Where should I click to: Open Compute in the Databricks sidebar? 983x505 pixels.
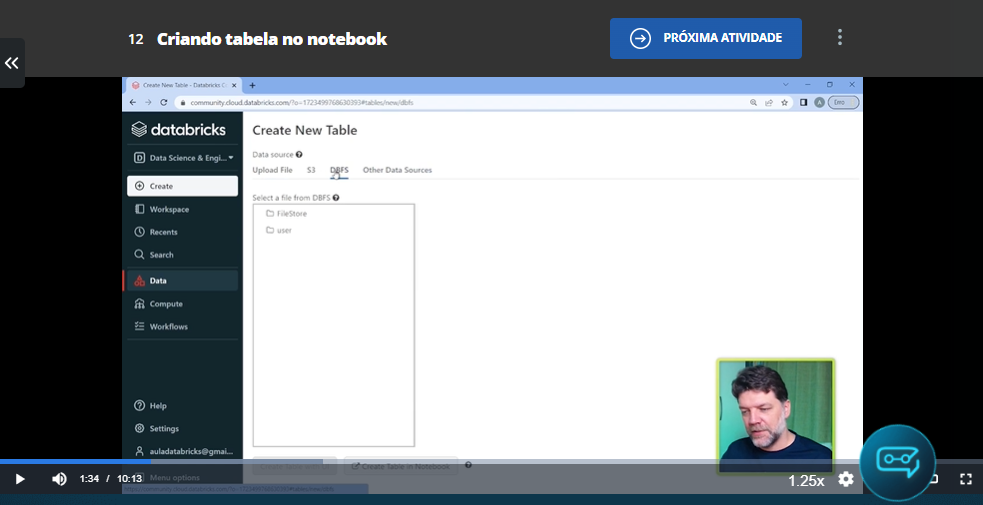point(182,304)
